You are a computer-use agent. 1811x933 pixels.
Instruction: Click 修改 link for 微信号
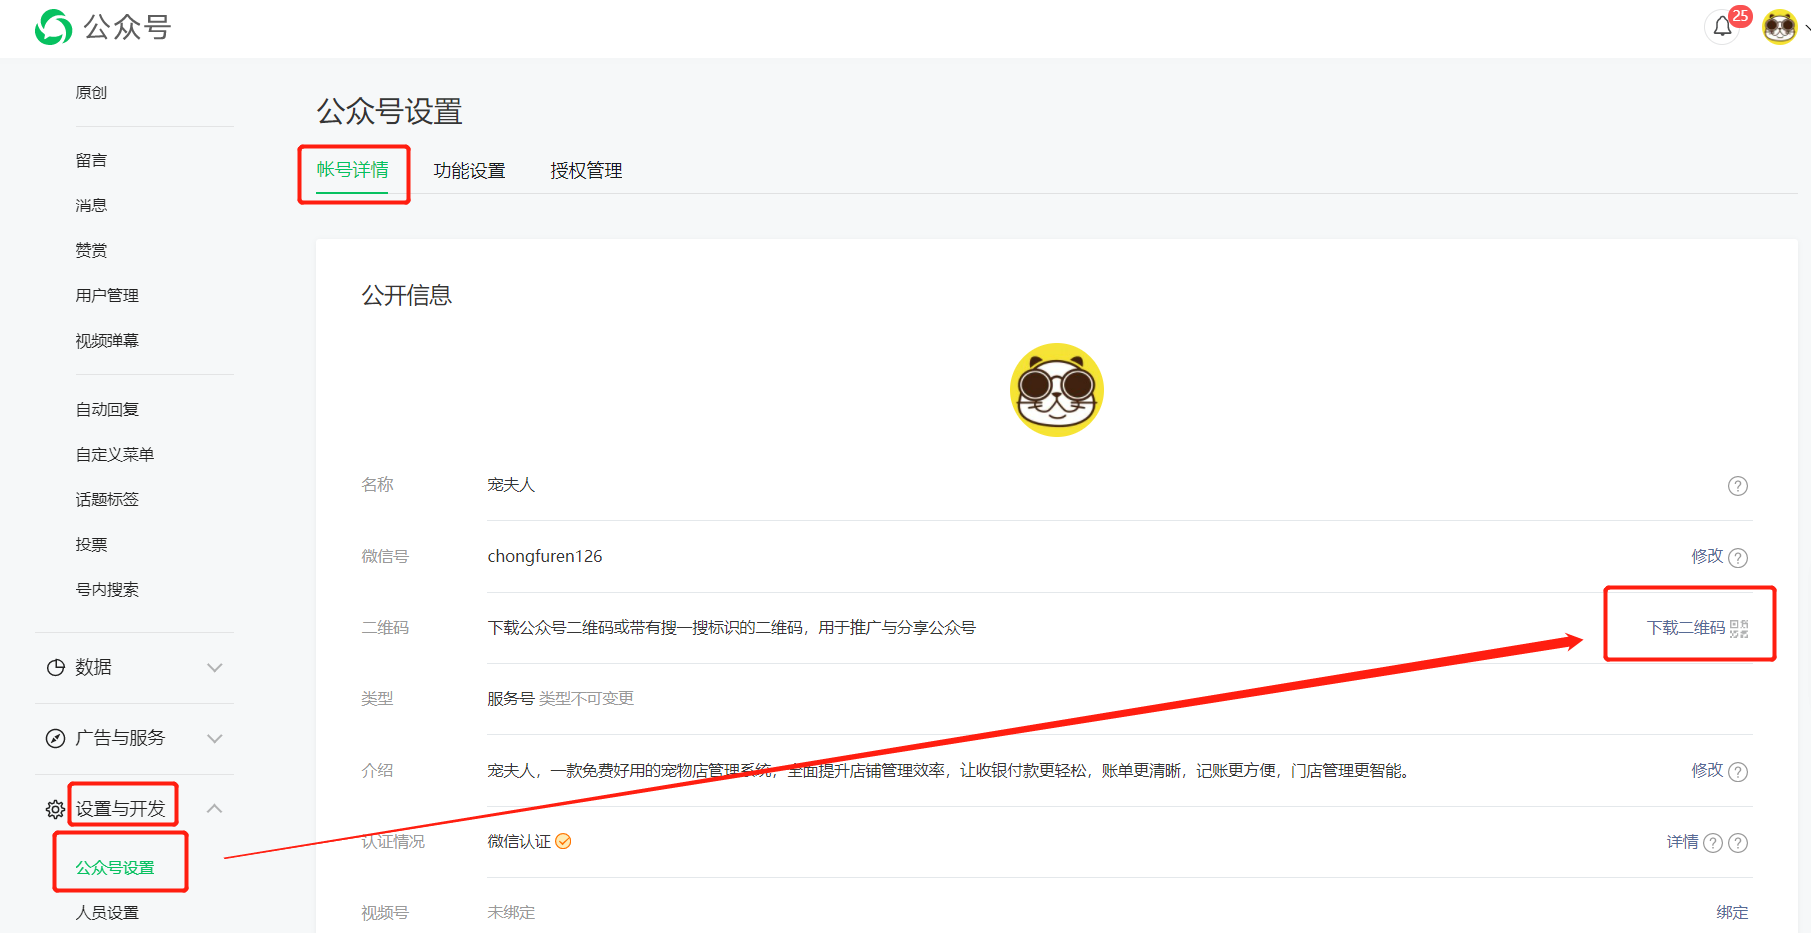[1707, 556]
